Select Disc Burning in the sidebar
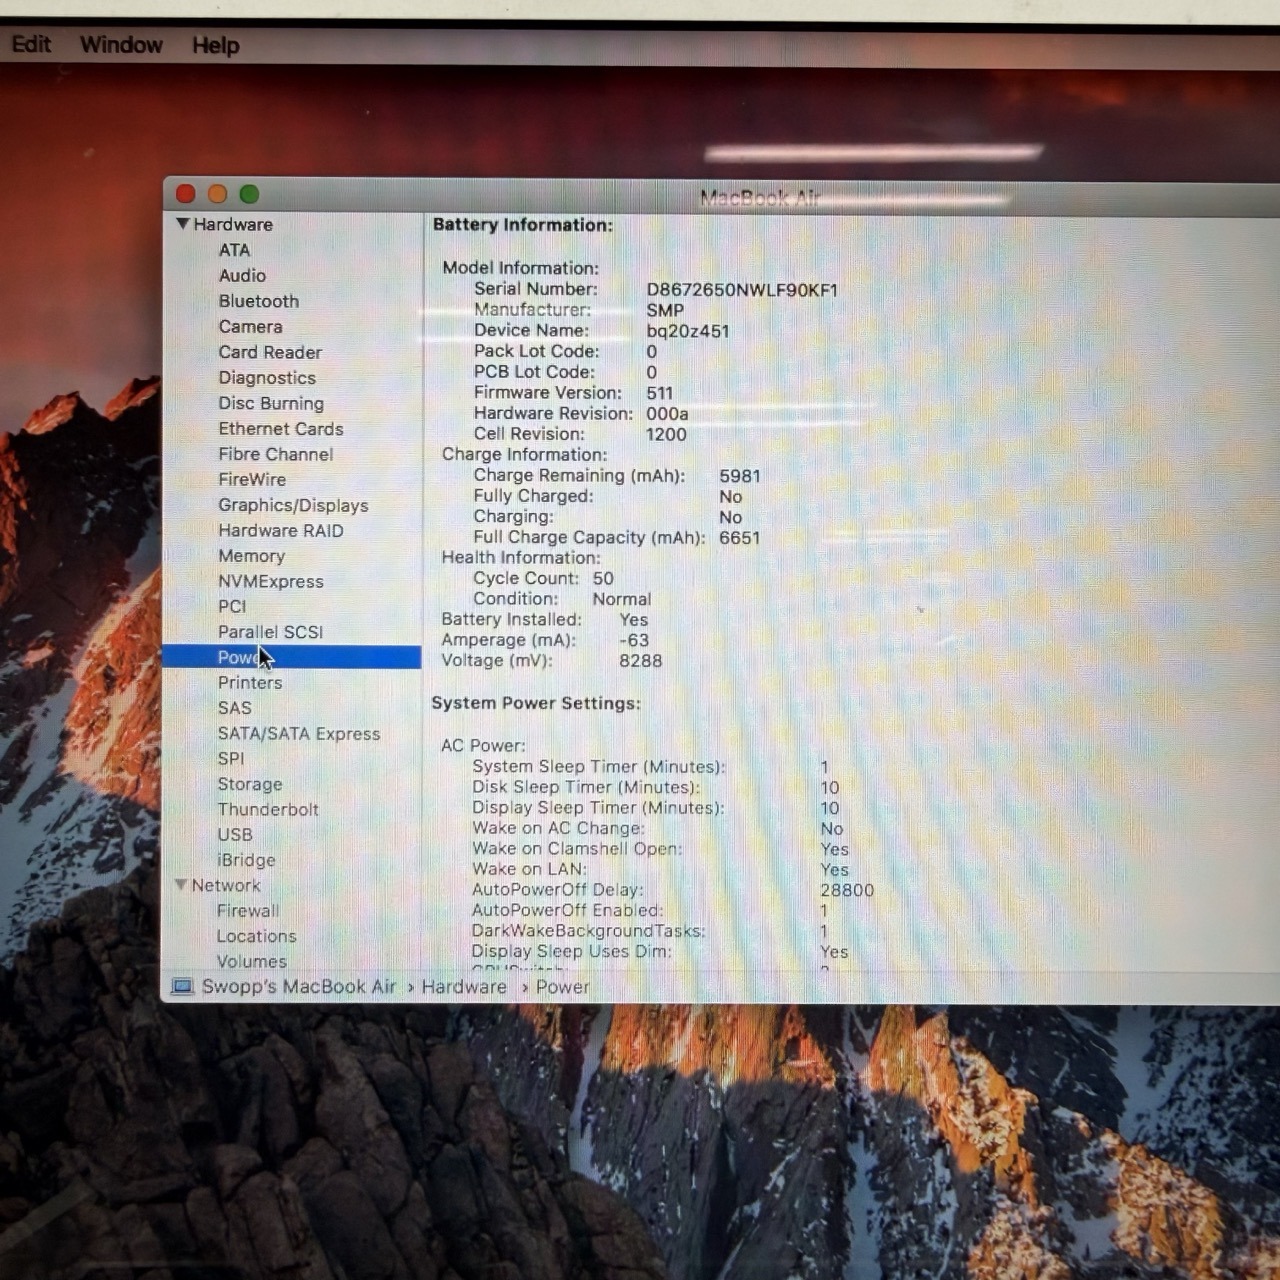This screenshot has height=1280, width=1280. click(271, 403)
